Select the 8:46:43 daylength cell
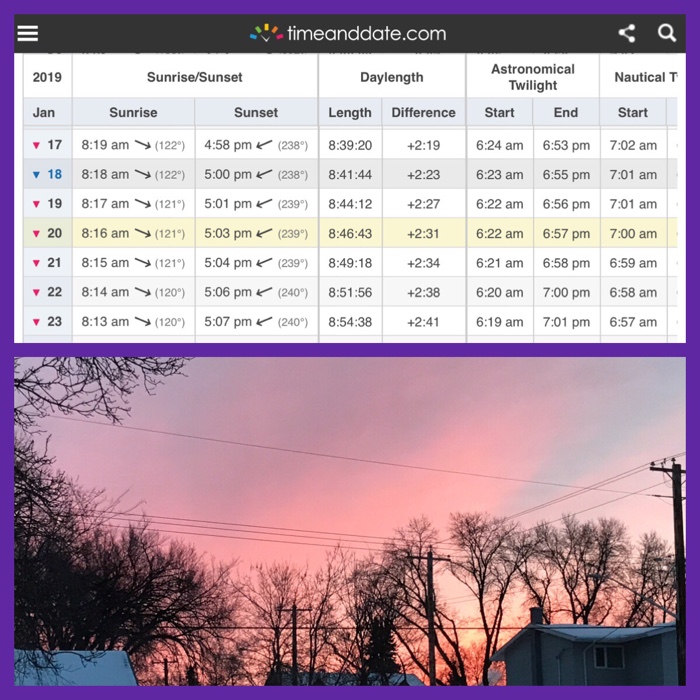 click(x=350, y=234)
